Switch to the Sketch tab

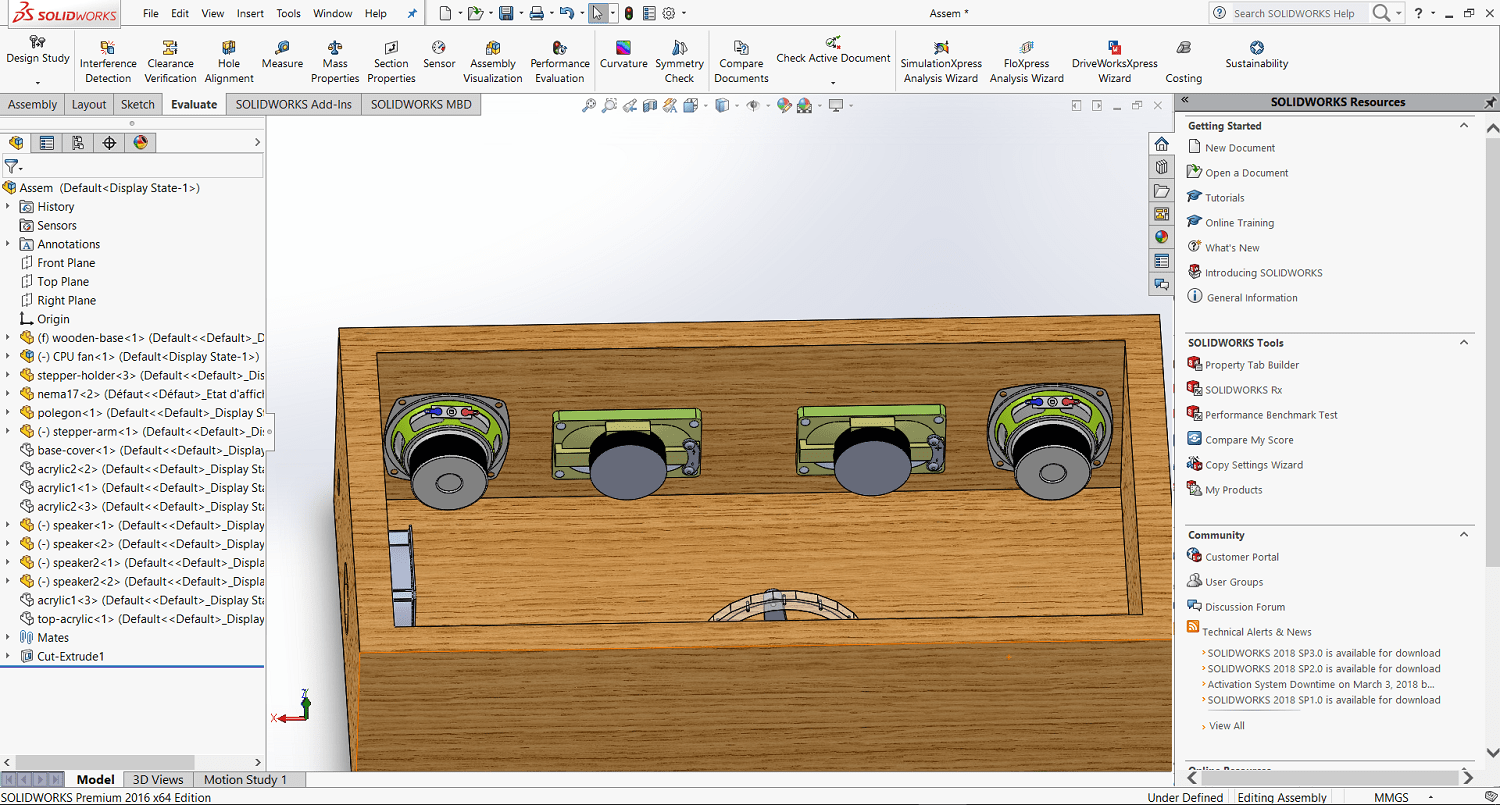point(138,104)
